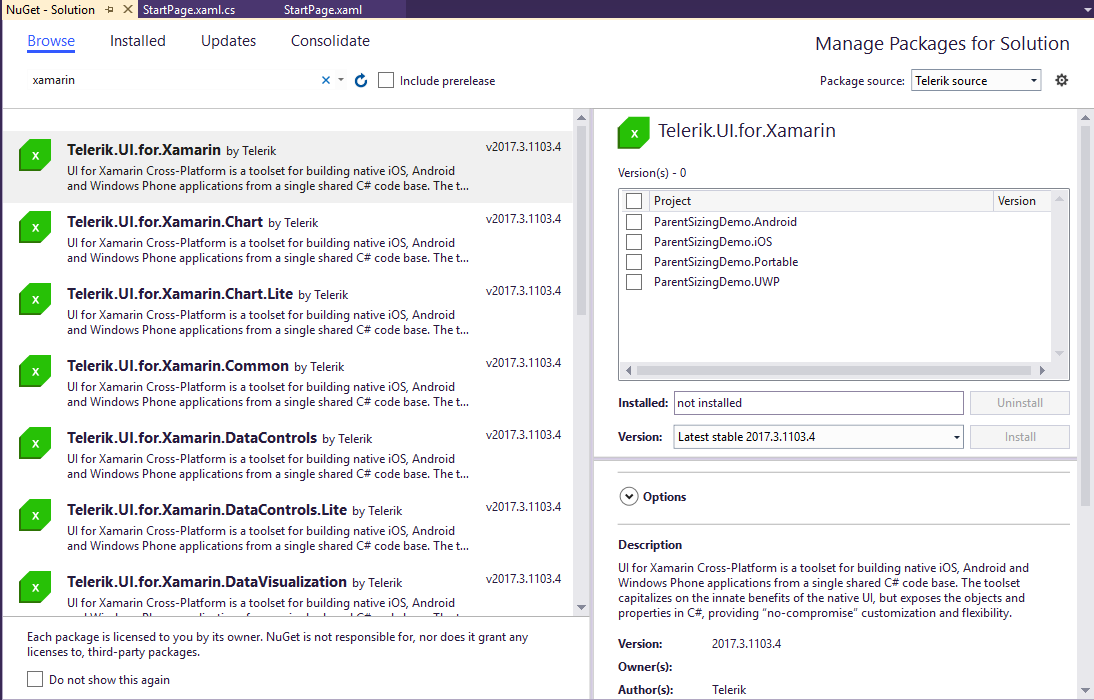Image resolution: width=1094 pixels, height=700 pixels.
Task: Click the Install button
Action: pyautogui.click(x=1019, y=437)
